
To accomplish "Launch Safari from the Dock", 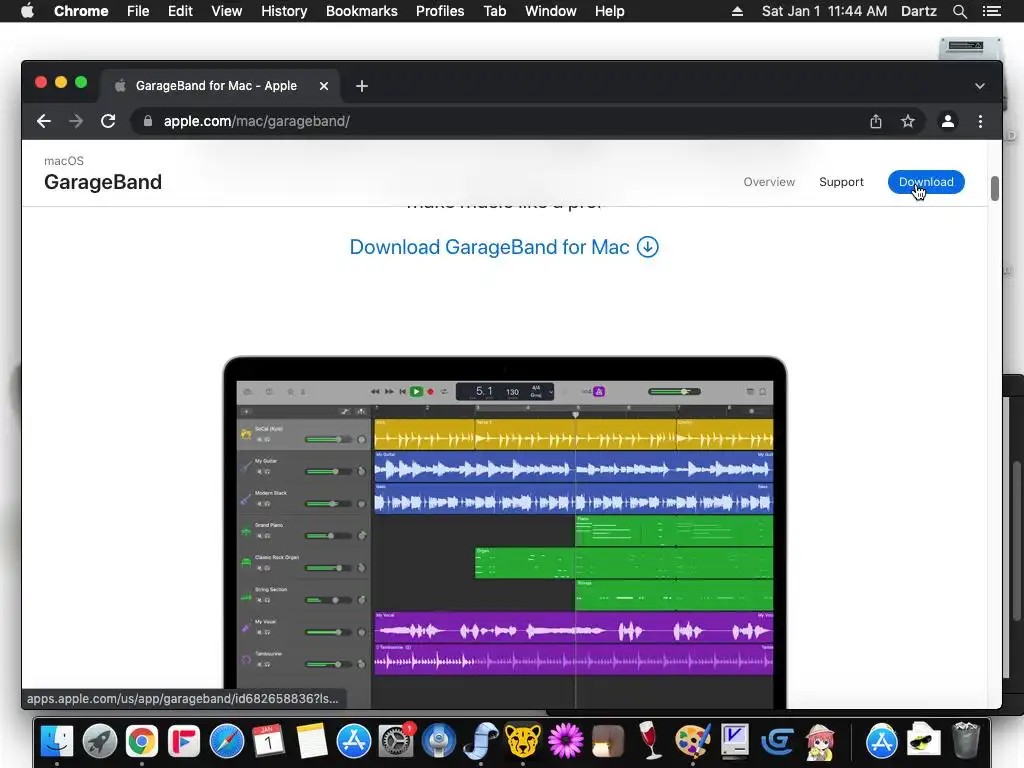I will [x=227, y=741].
